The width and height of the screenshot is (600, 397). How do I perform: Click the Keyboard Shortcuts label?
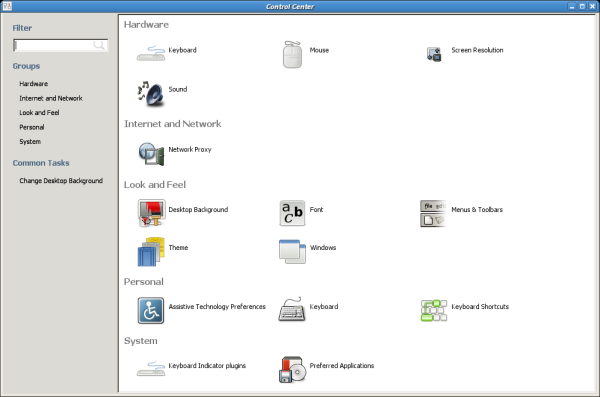[480, 307]
